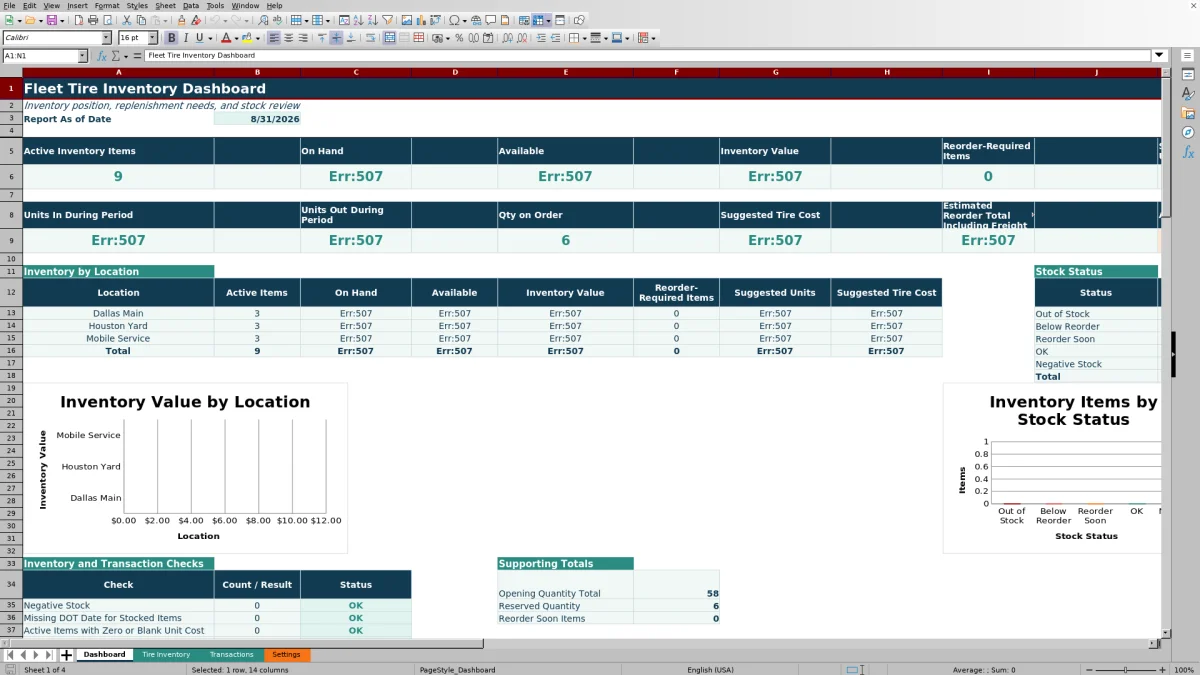Screen dimensions: 1200x675
Task: Adjust the zoom slider in status bar
Action: [x=1125, y=669]
